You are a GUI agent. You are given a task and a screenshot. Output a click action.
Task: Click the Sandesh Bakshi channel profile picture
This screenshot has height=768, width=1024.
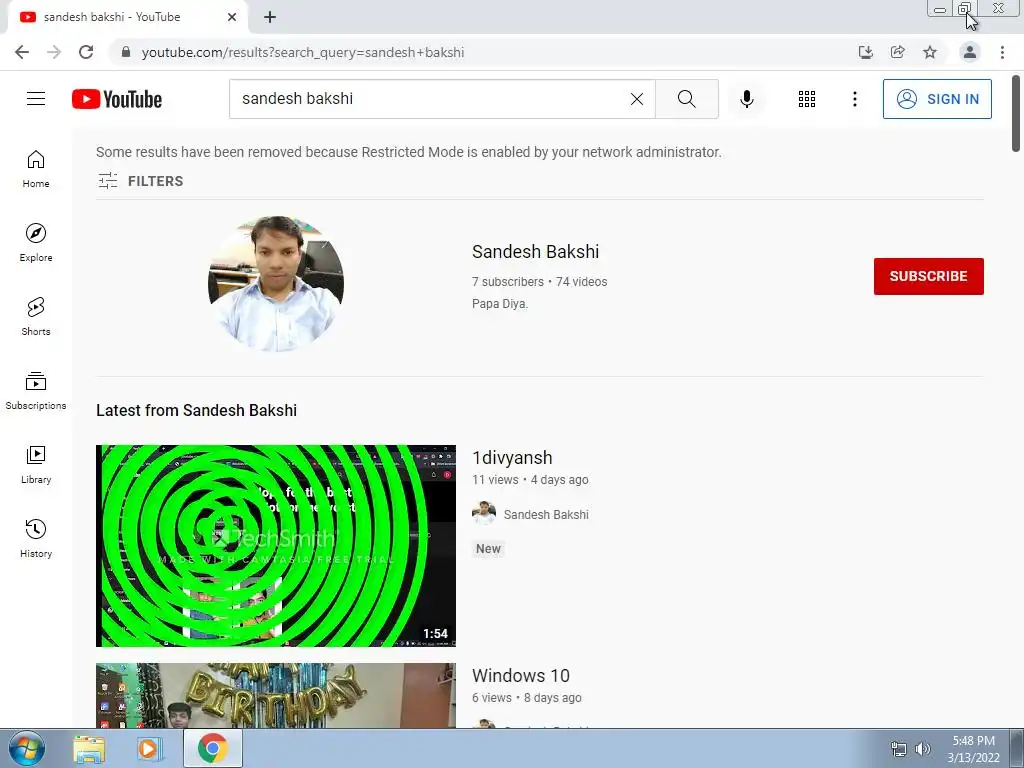[x=276, y=284]
